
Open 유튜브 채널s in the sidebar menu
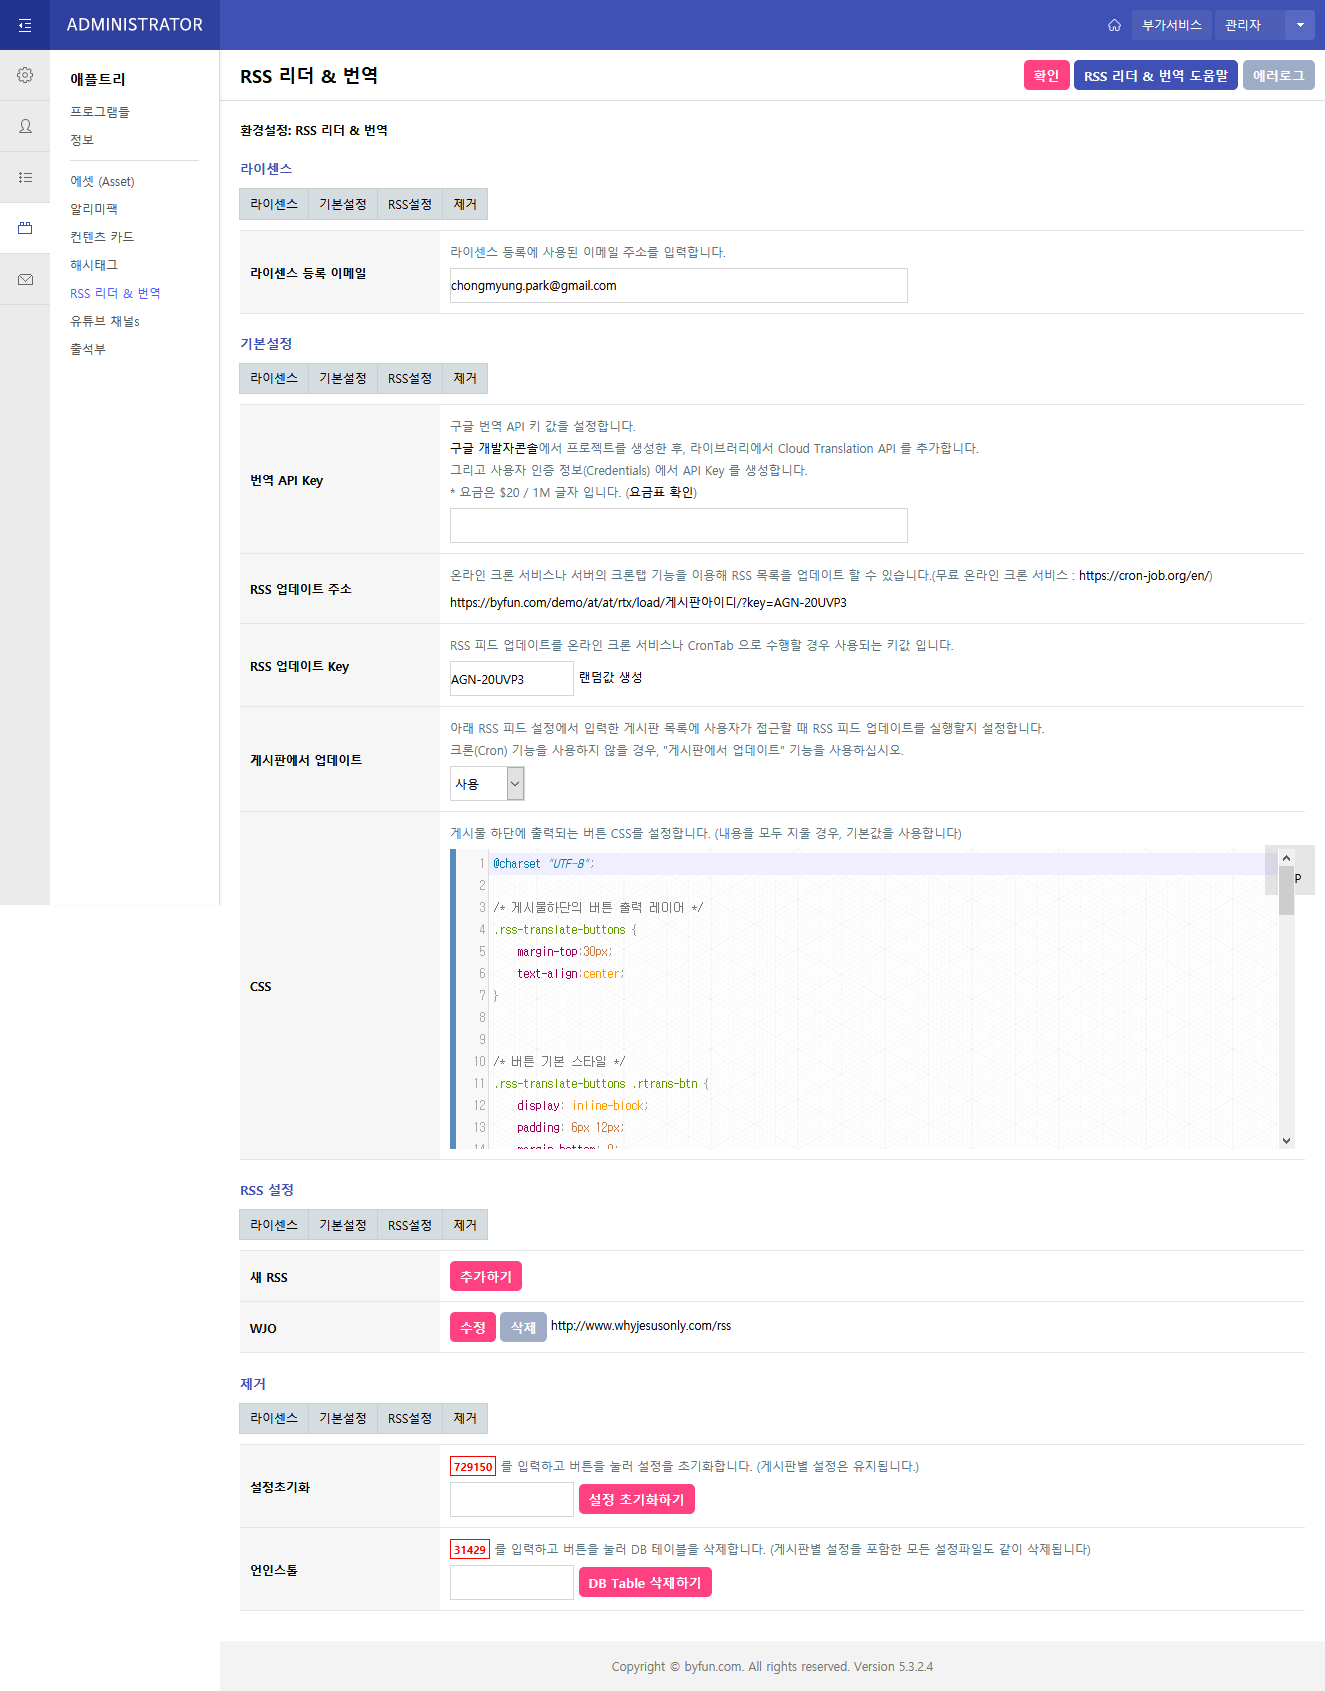coord(105,321)
